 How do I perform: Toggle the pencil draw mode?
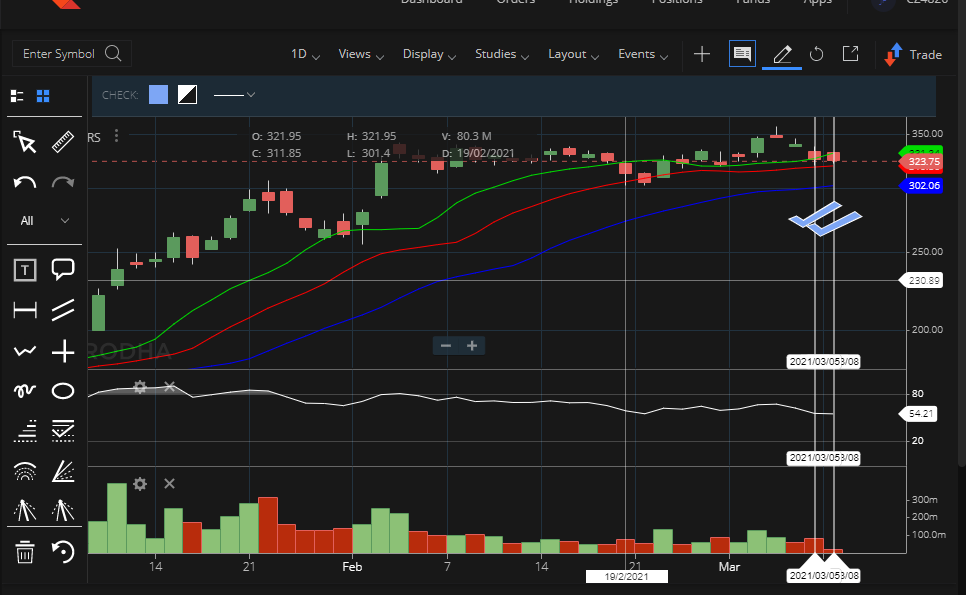782,54
